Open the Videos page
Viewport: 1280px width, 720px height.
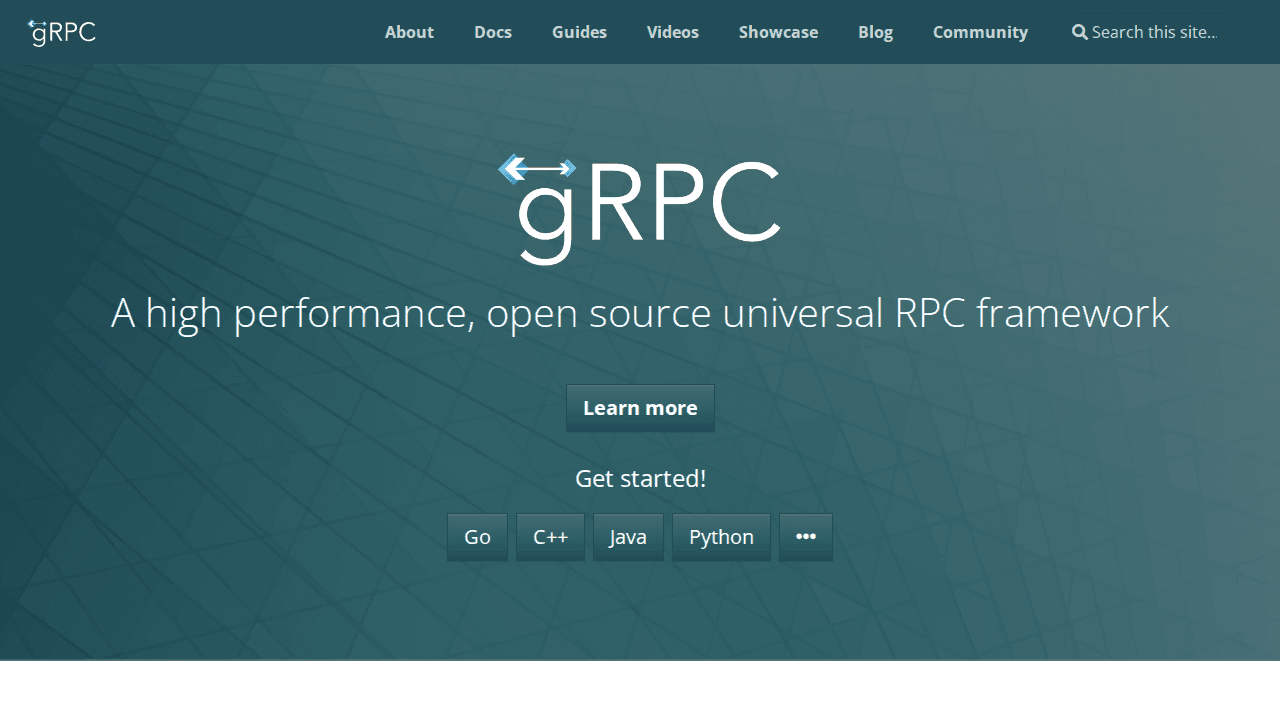pos(672,32)
